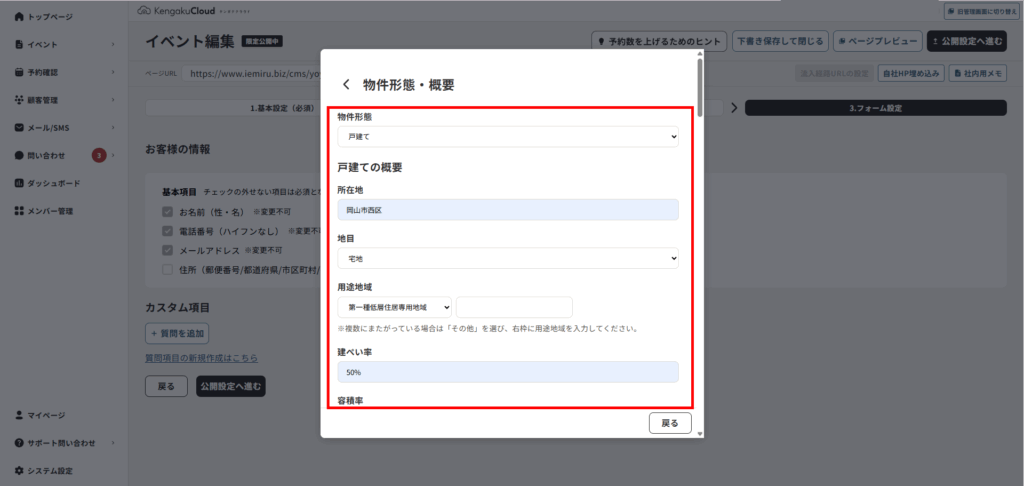Screen dimensions: 1024x486
Task: Click ＋質問を追加 button
Action: pos(177,333)
